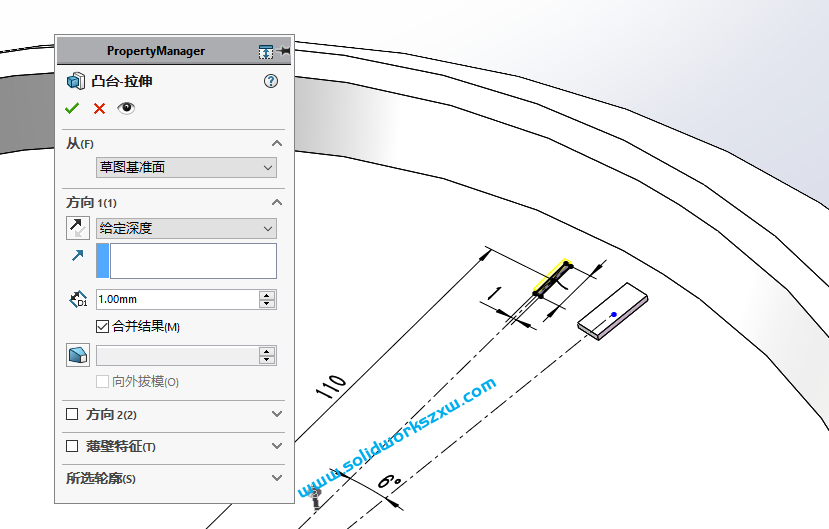The image size is (829, 529).
Task: Click the yellow highlighted sketch profile
Action: (552, 277)
